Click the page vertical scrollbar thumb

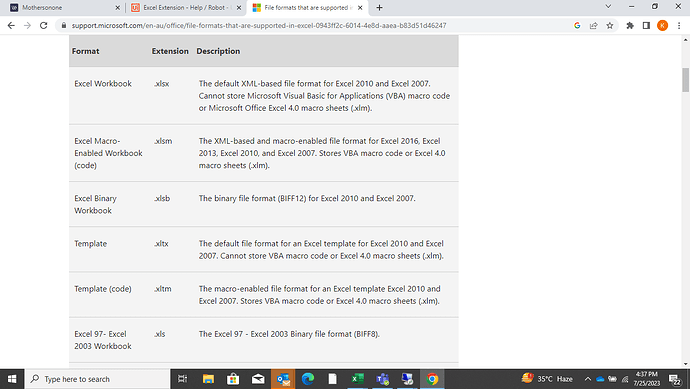coord(686,80)
